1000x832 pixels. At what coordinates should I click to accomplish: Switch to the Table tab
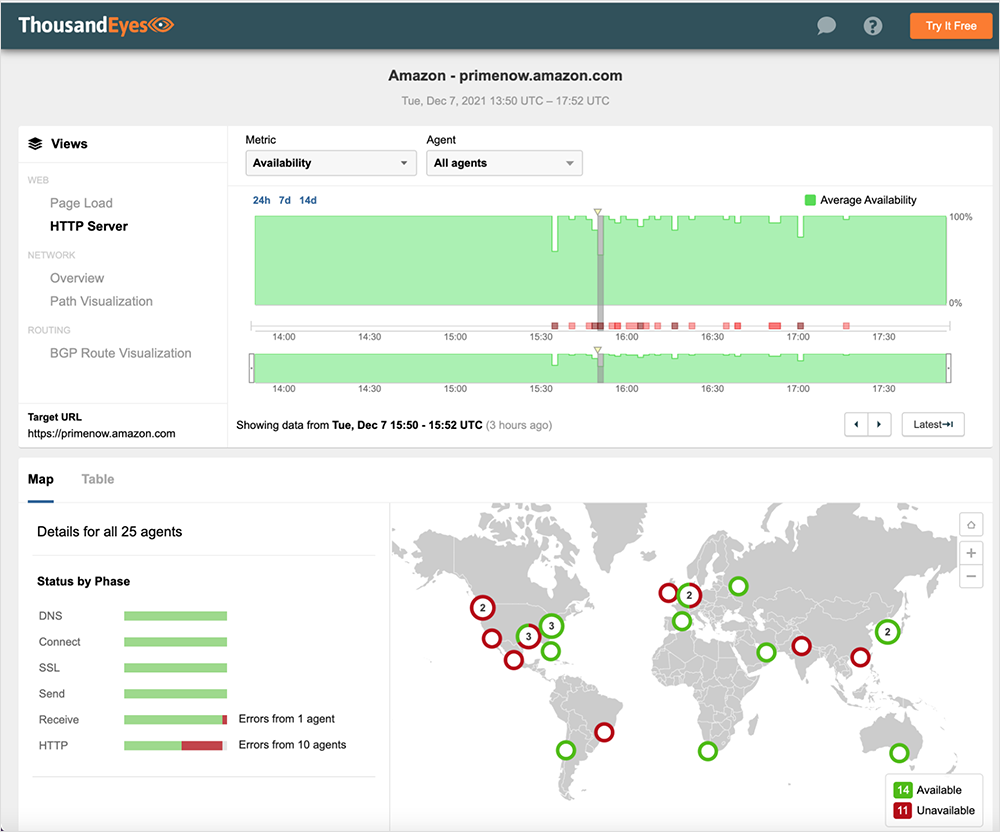98,479
